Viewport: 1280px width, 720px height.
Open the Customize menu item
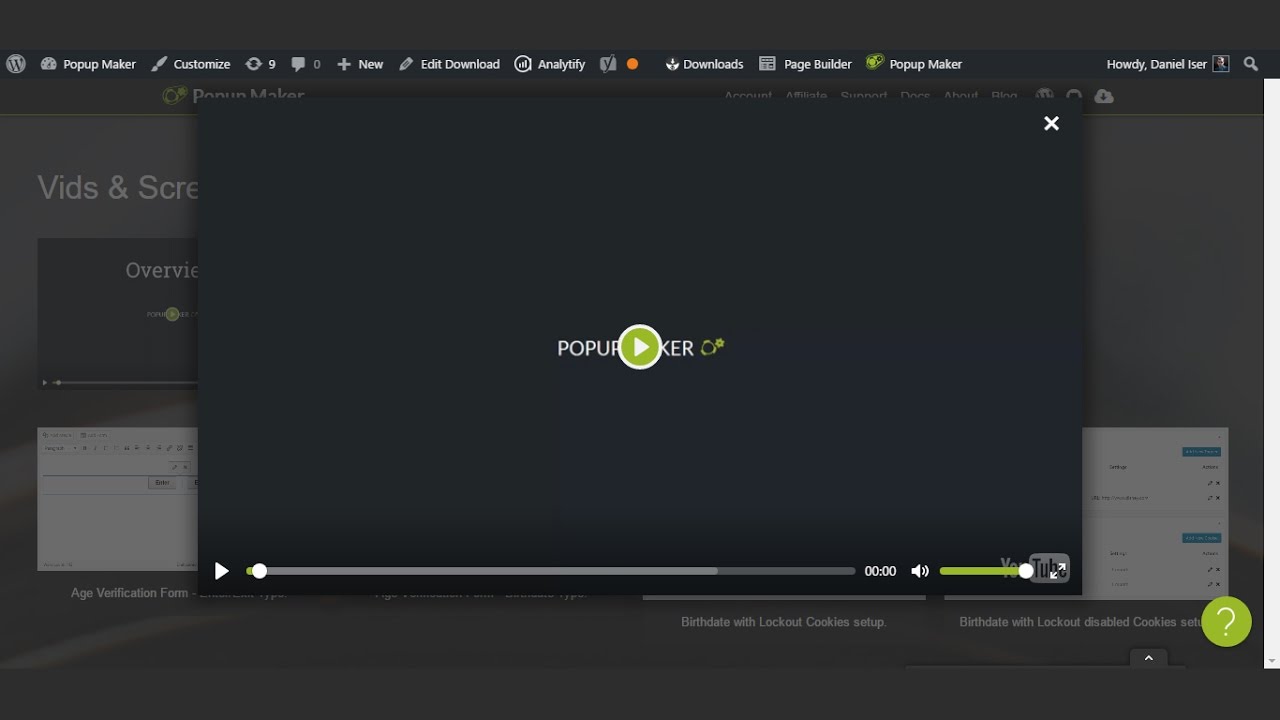(x=190, y=64)
